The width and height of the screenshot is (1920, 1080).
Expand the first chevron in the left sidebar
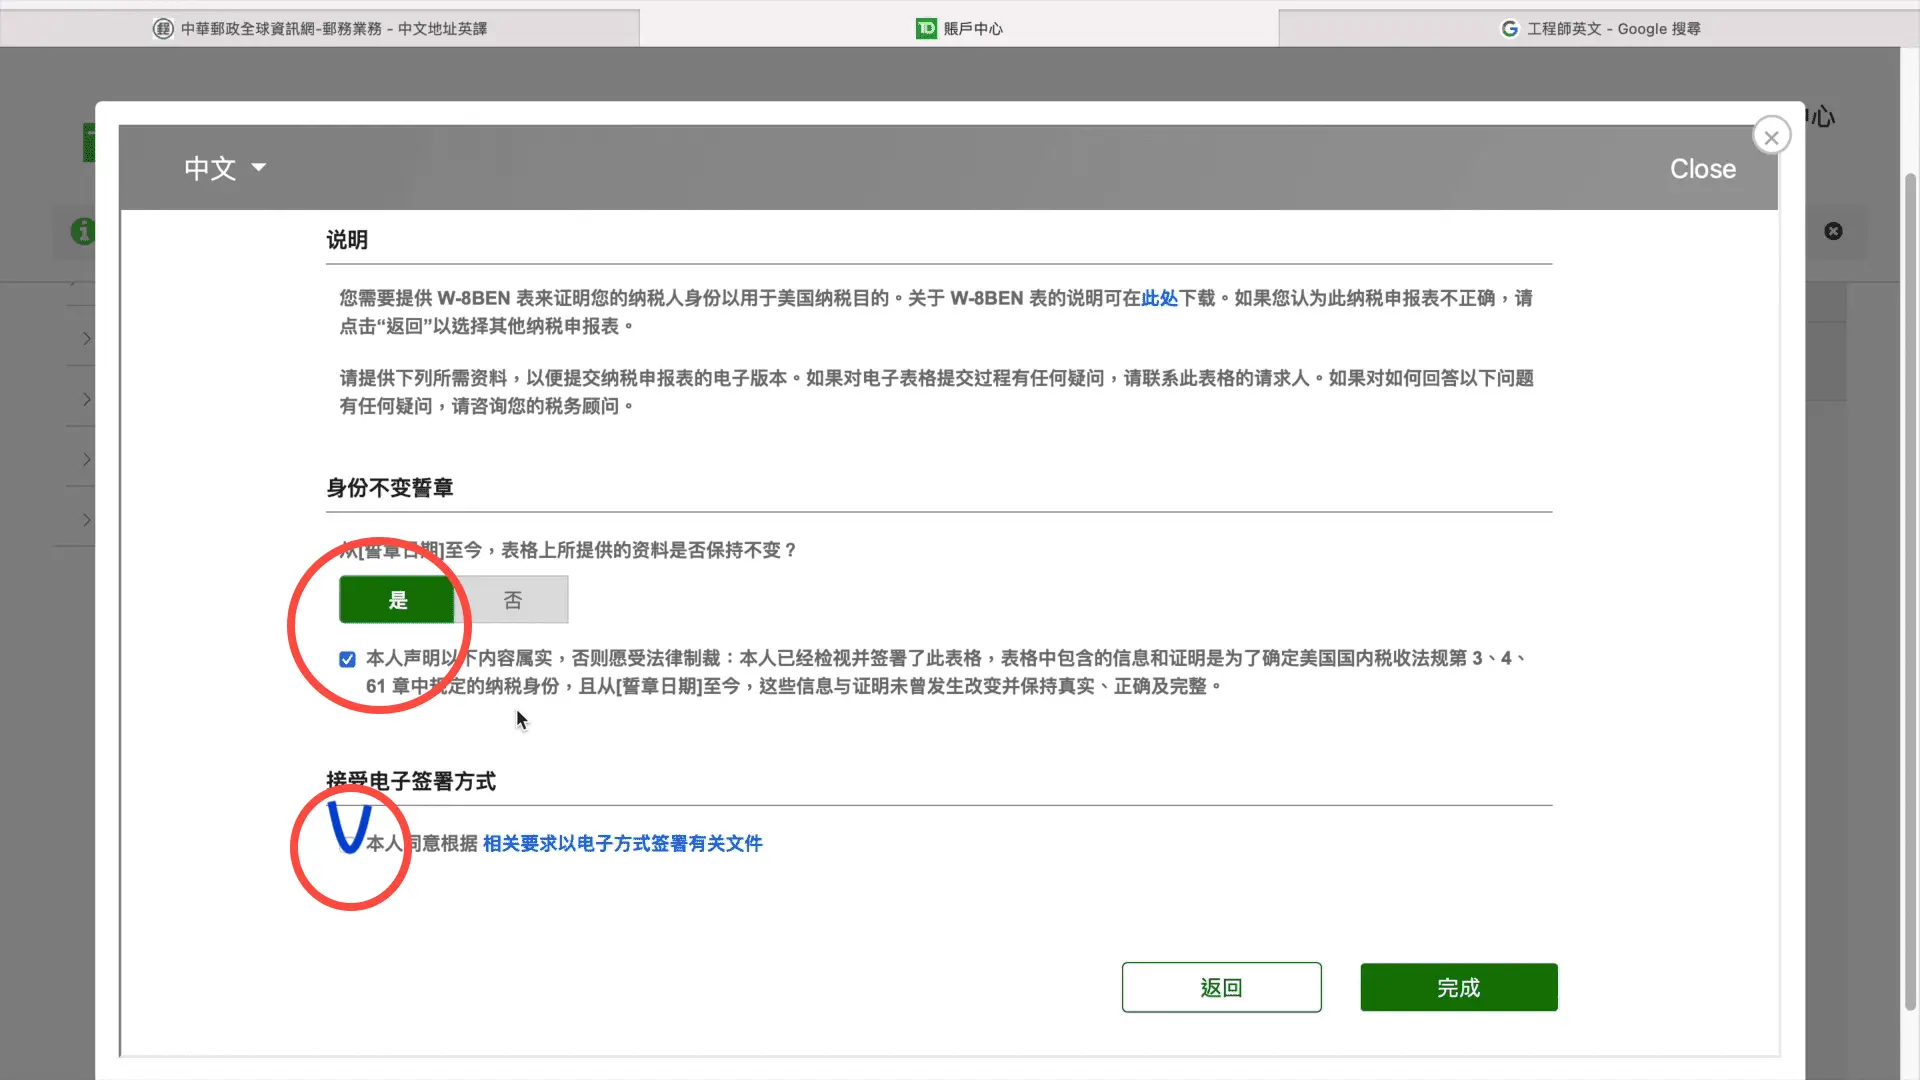coord(87,338)
